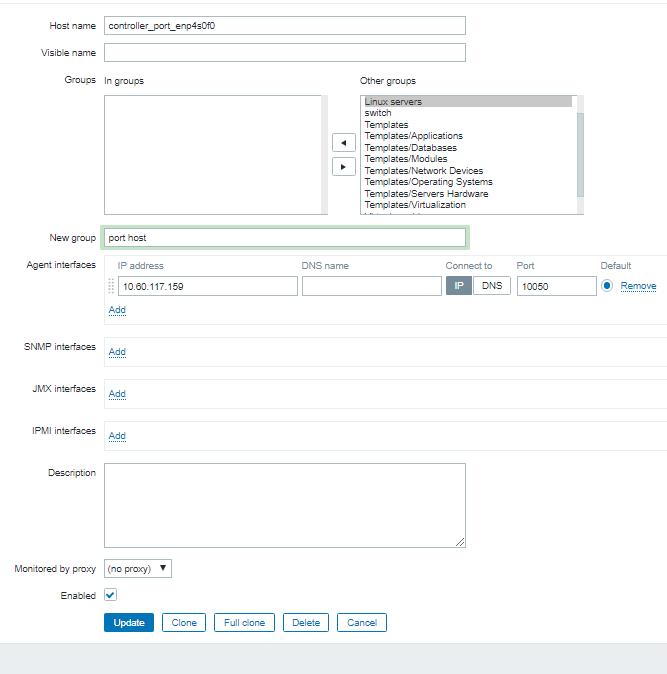Cancel editing the host
Screen dimensions: 667x674
tap(361, 623)
